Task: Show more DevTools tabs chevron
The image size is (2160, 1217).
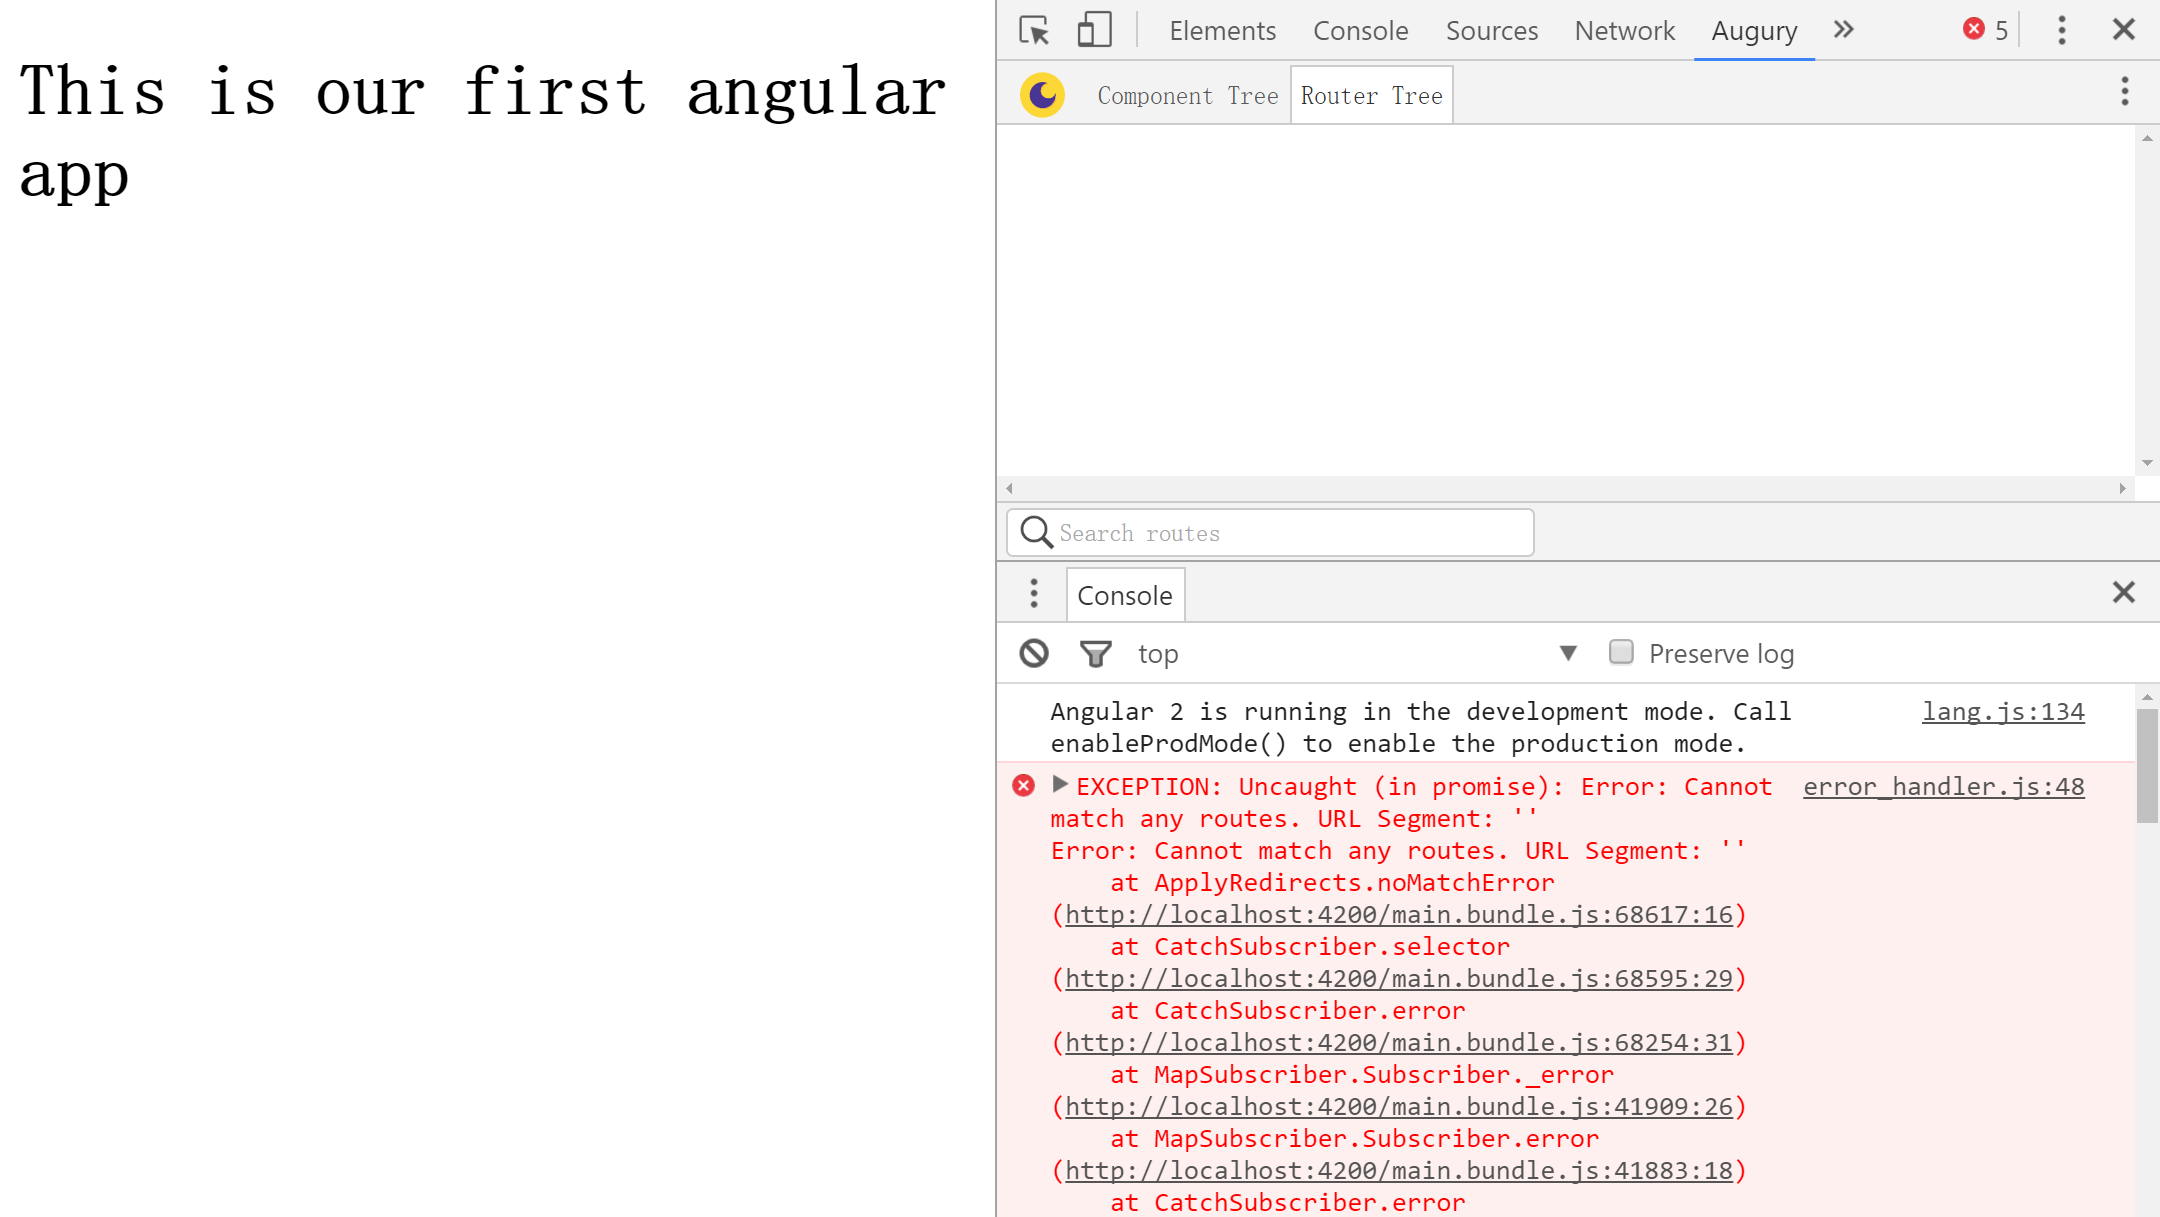Action: (x=1843, y=30)
